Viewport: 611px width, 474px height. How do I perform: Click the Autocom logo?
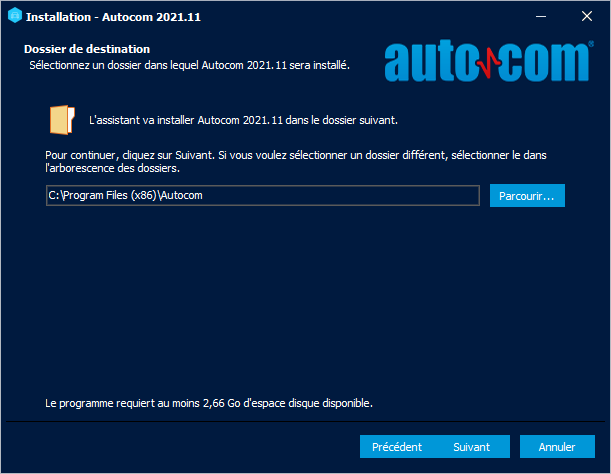[x=489, y=60]
